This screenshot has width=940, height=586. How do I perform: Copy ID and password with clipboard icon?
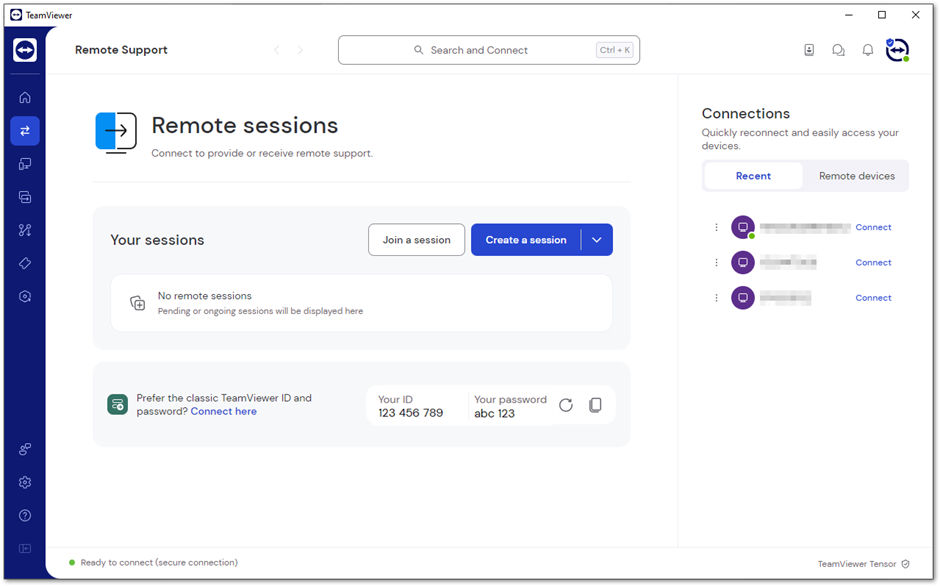[595, 405]
